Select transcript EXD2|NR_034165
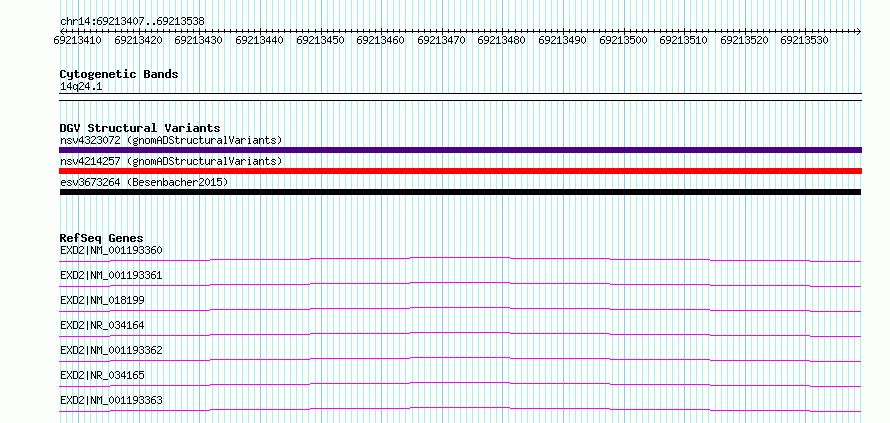890x423 pixels. tap(102, 375)
